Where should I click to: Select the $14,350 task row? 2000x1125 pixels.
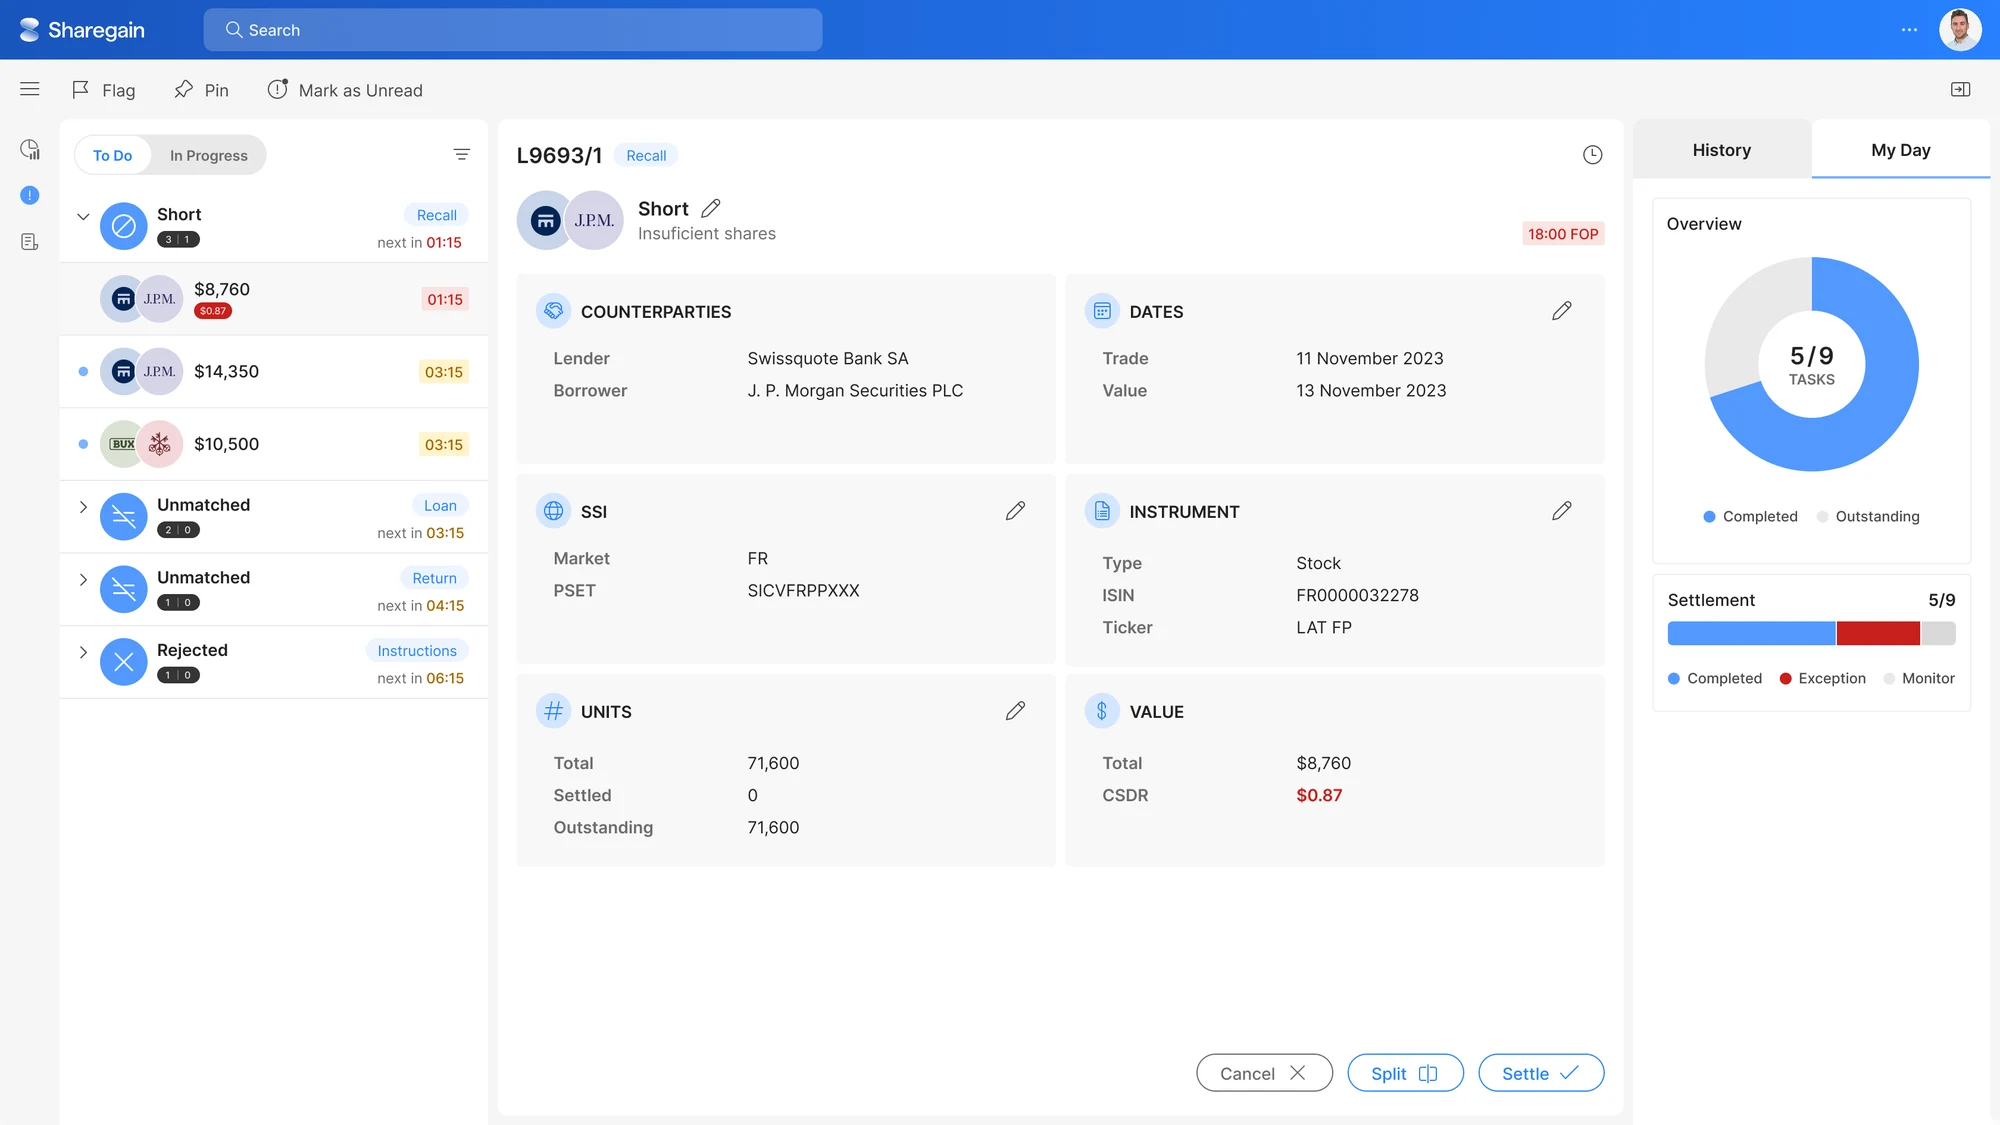(x=274, y=371)
